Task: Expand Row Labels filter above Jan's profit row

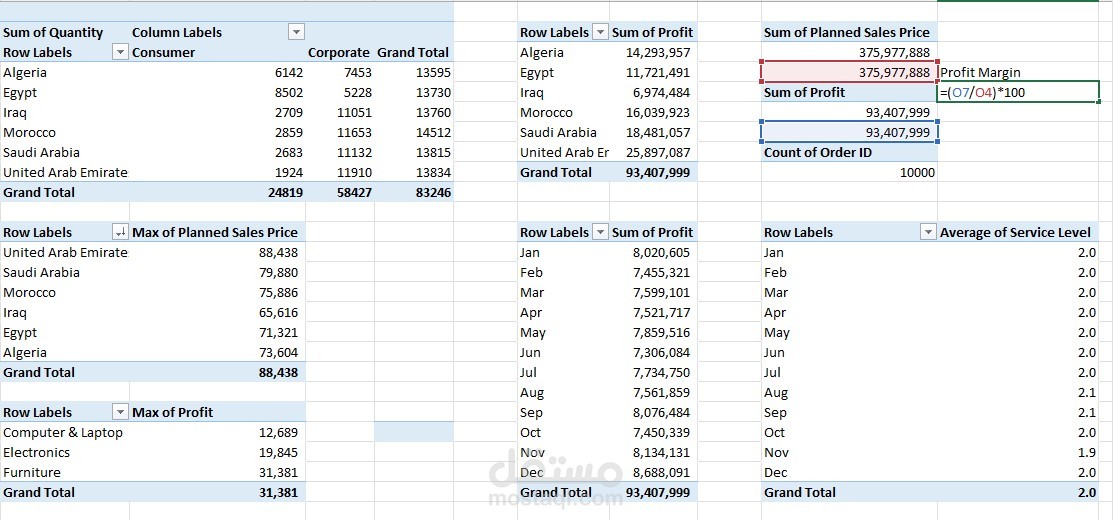Action: point(600,232)
